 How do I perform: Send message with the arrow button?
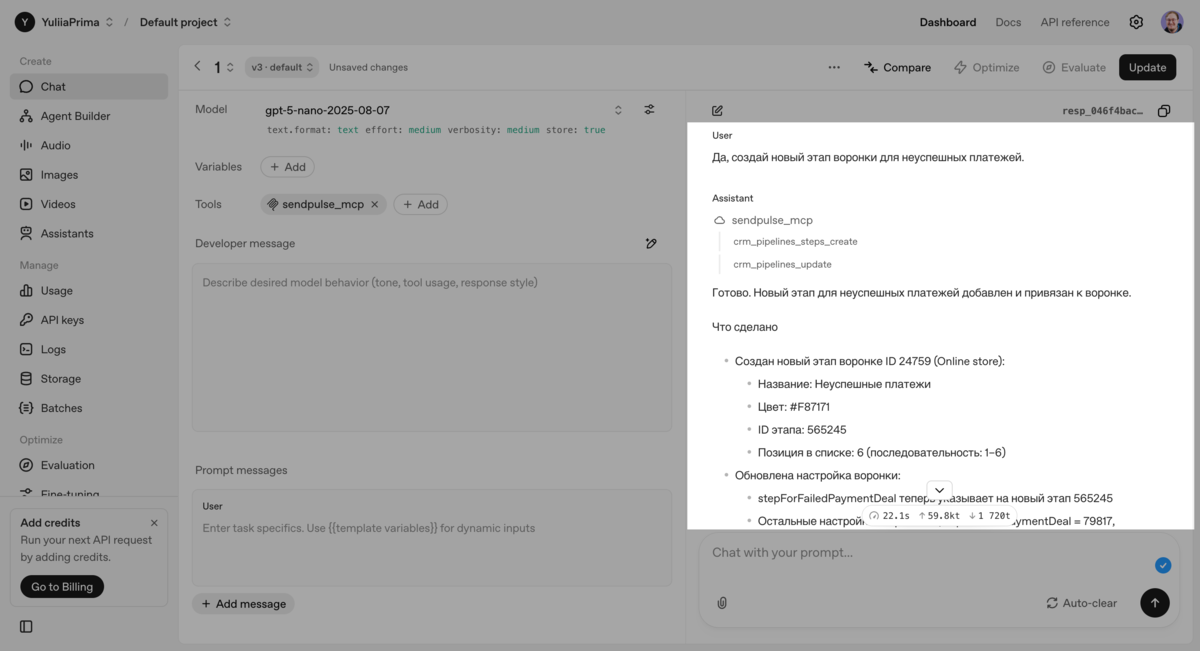click(1154, 603)
